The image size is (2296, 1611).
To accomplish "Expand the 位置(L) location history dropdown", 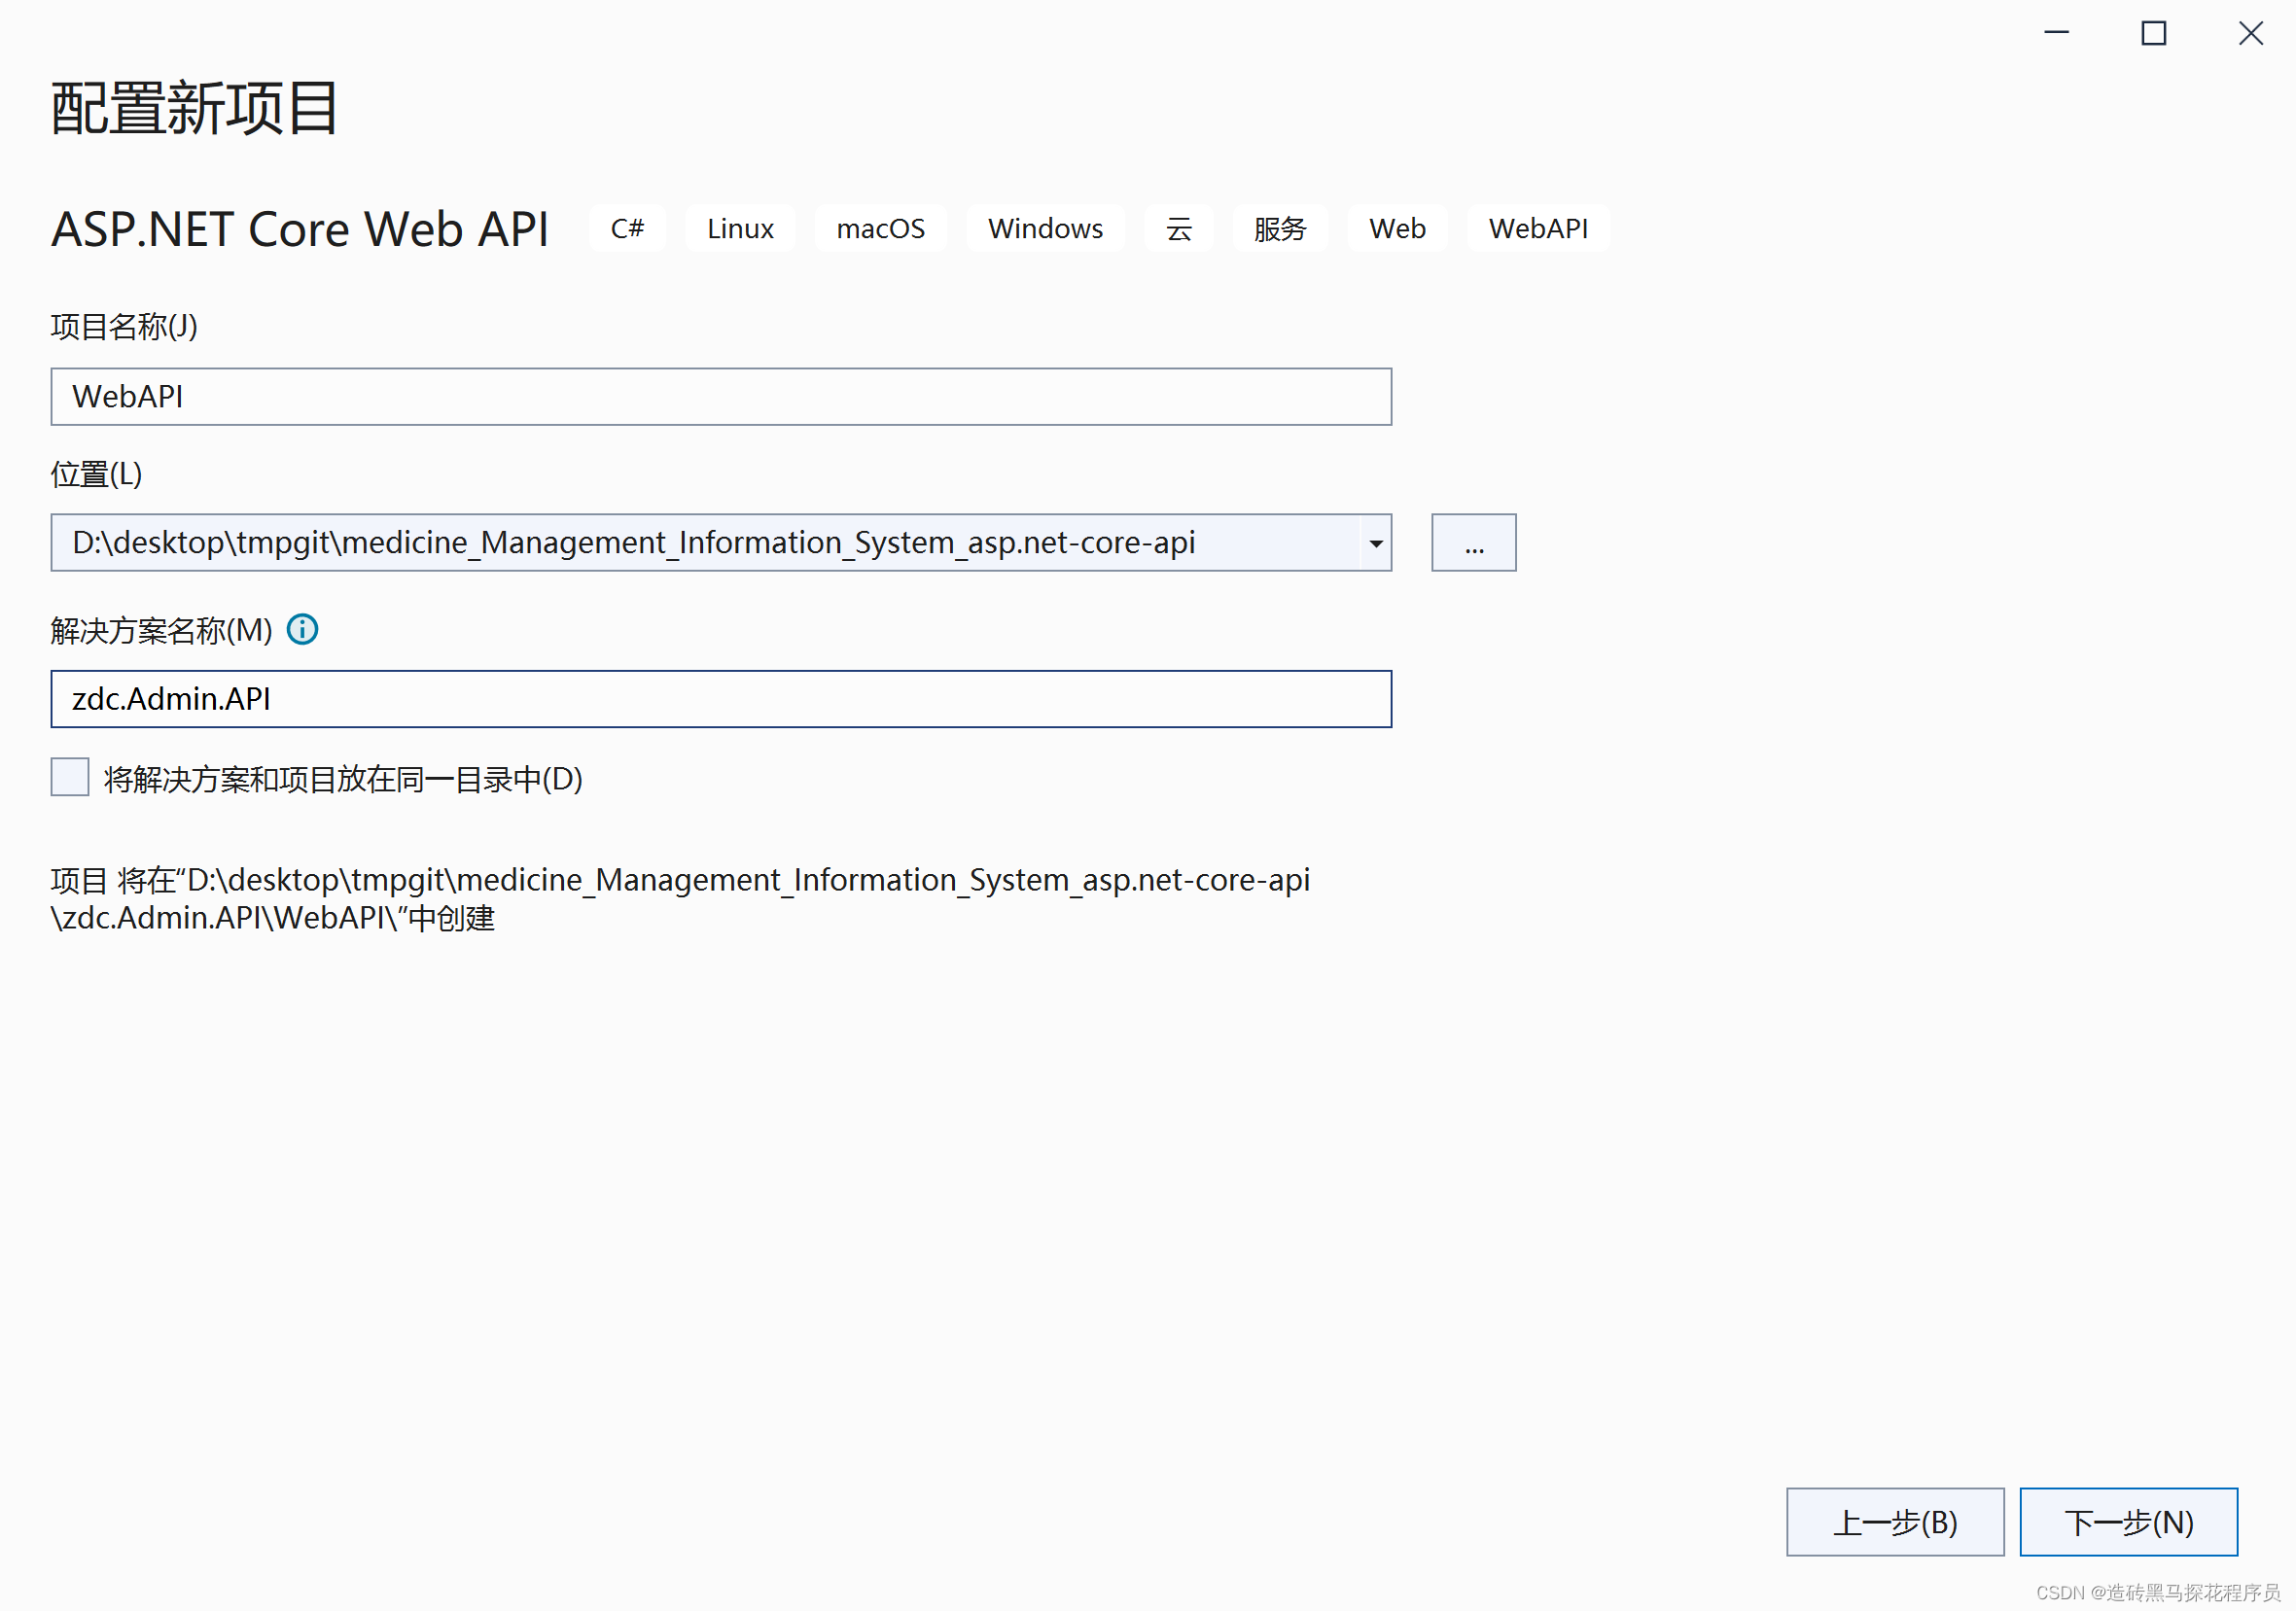I will pyautogui.click(x=1375, y=542).
